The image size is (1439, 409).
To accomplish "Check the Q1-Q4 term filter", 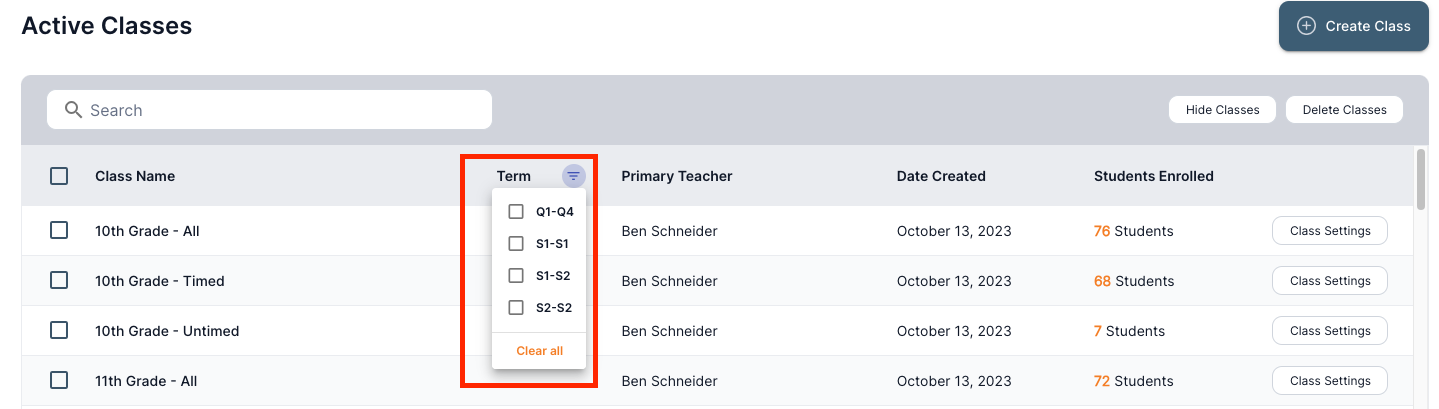I will (516, 212).
